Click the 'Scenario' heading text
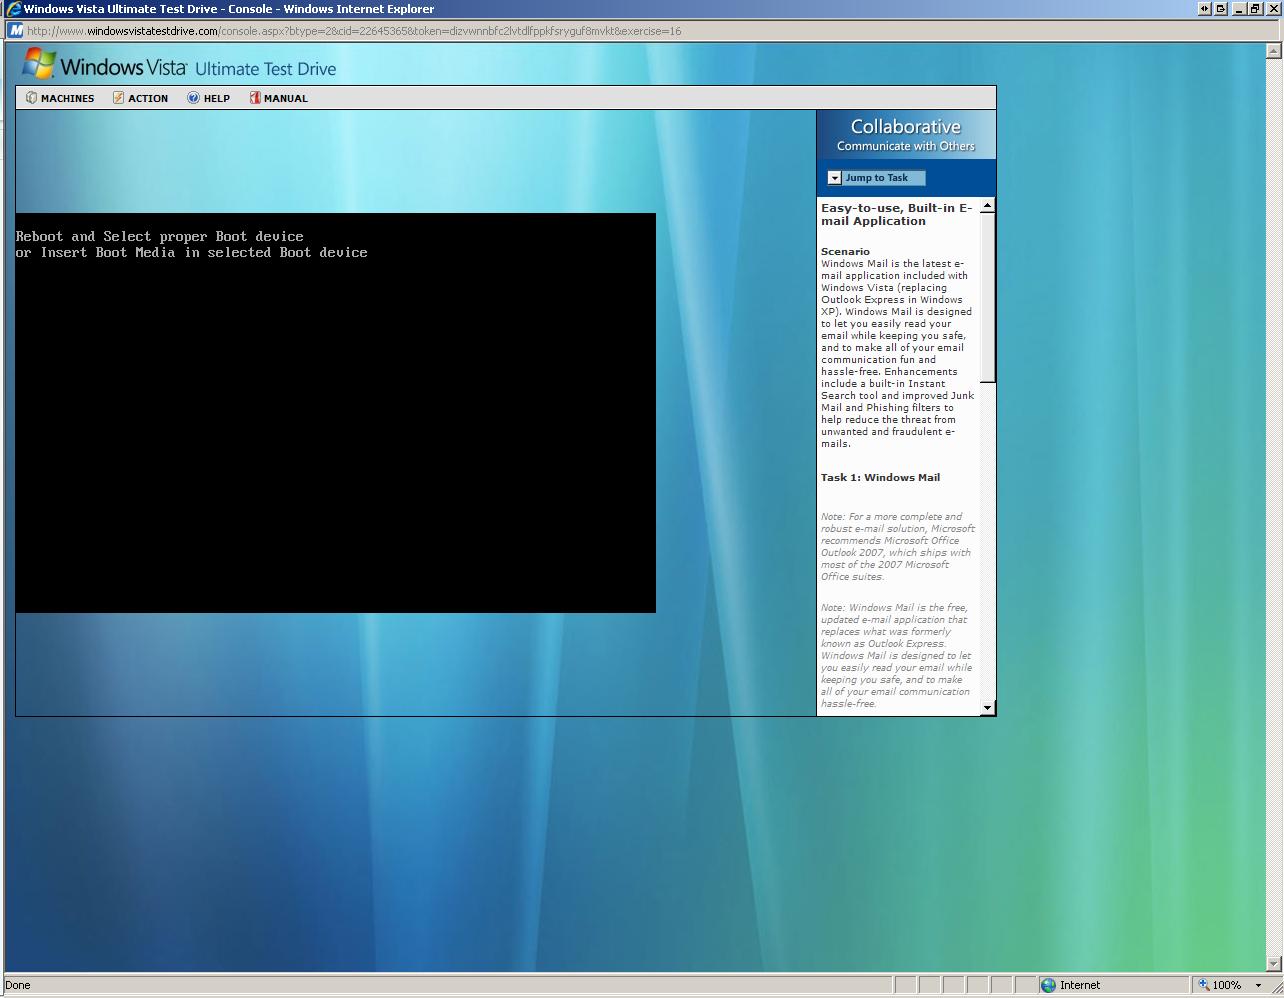Image resolution: width=1284 pixels, height=998 pixels. point(845,252)
